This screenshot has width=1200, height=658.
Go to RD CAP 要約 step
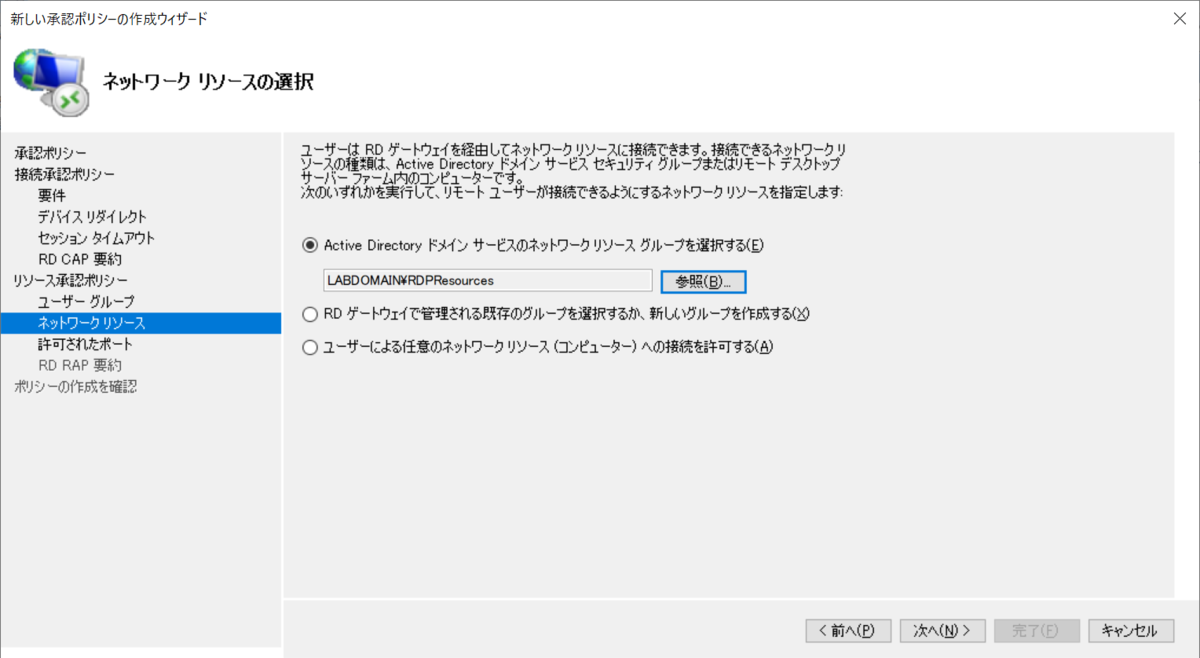point(80,259)
